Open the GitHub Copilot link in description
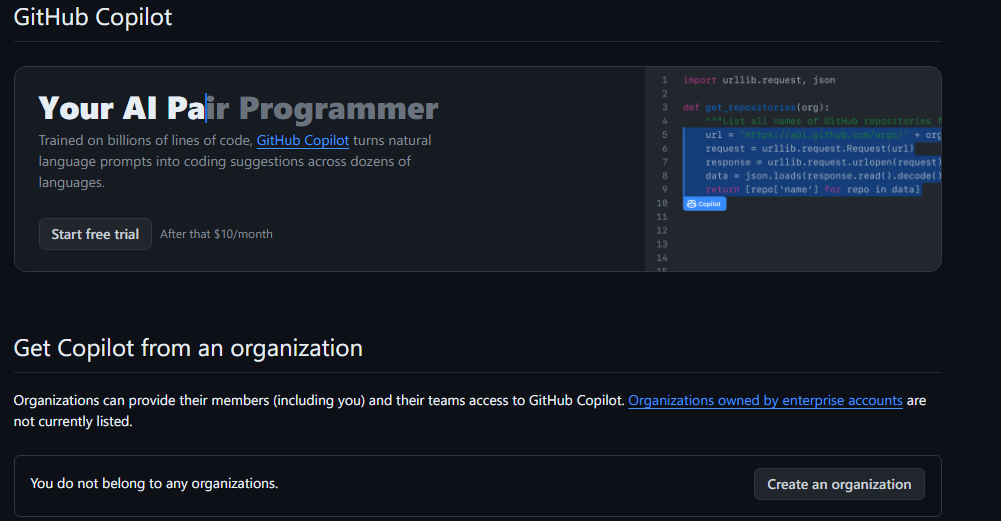This screenshot has height=521, width=1001. point(303,140)
